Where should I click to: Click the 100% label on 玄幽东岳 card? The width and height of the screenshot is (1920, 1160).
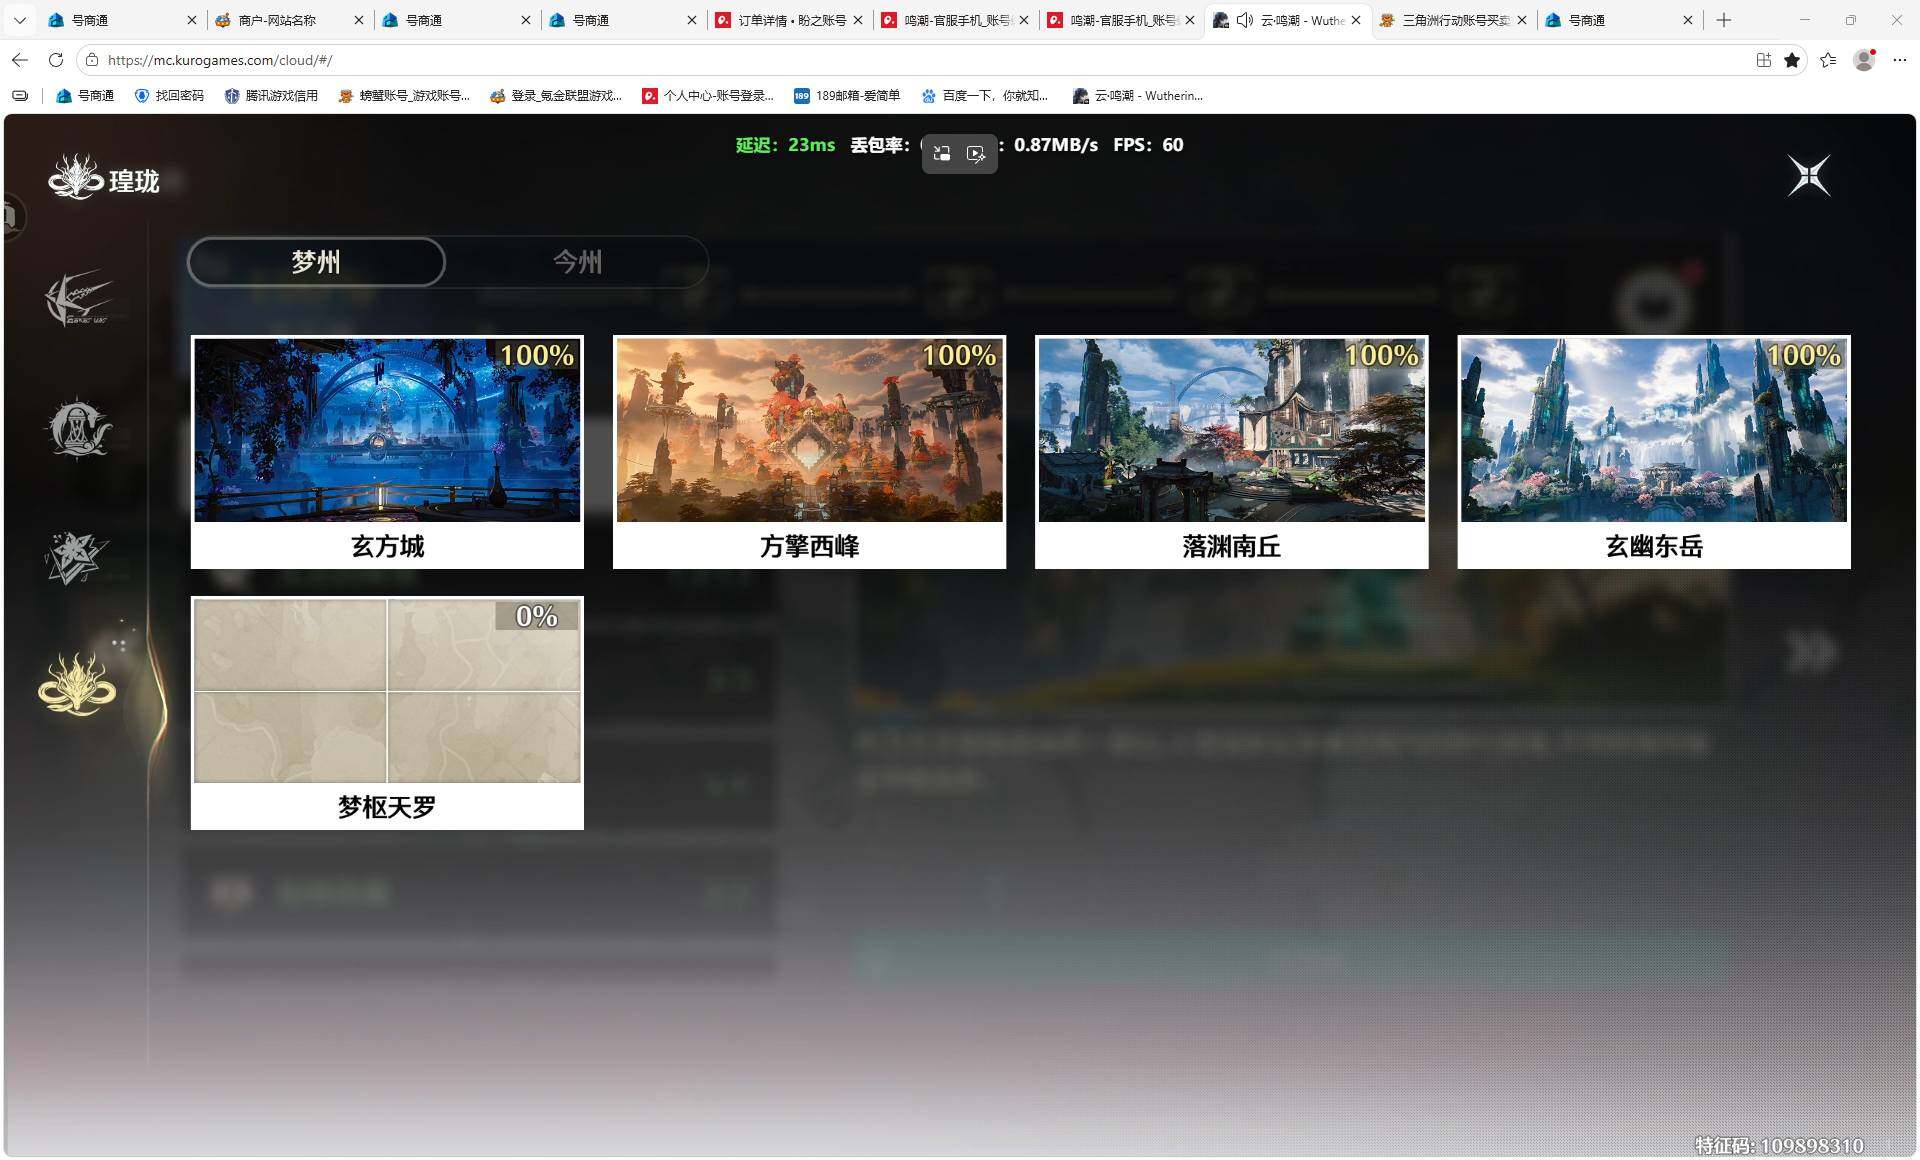point(1804,355)
